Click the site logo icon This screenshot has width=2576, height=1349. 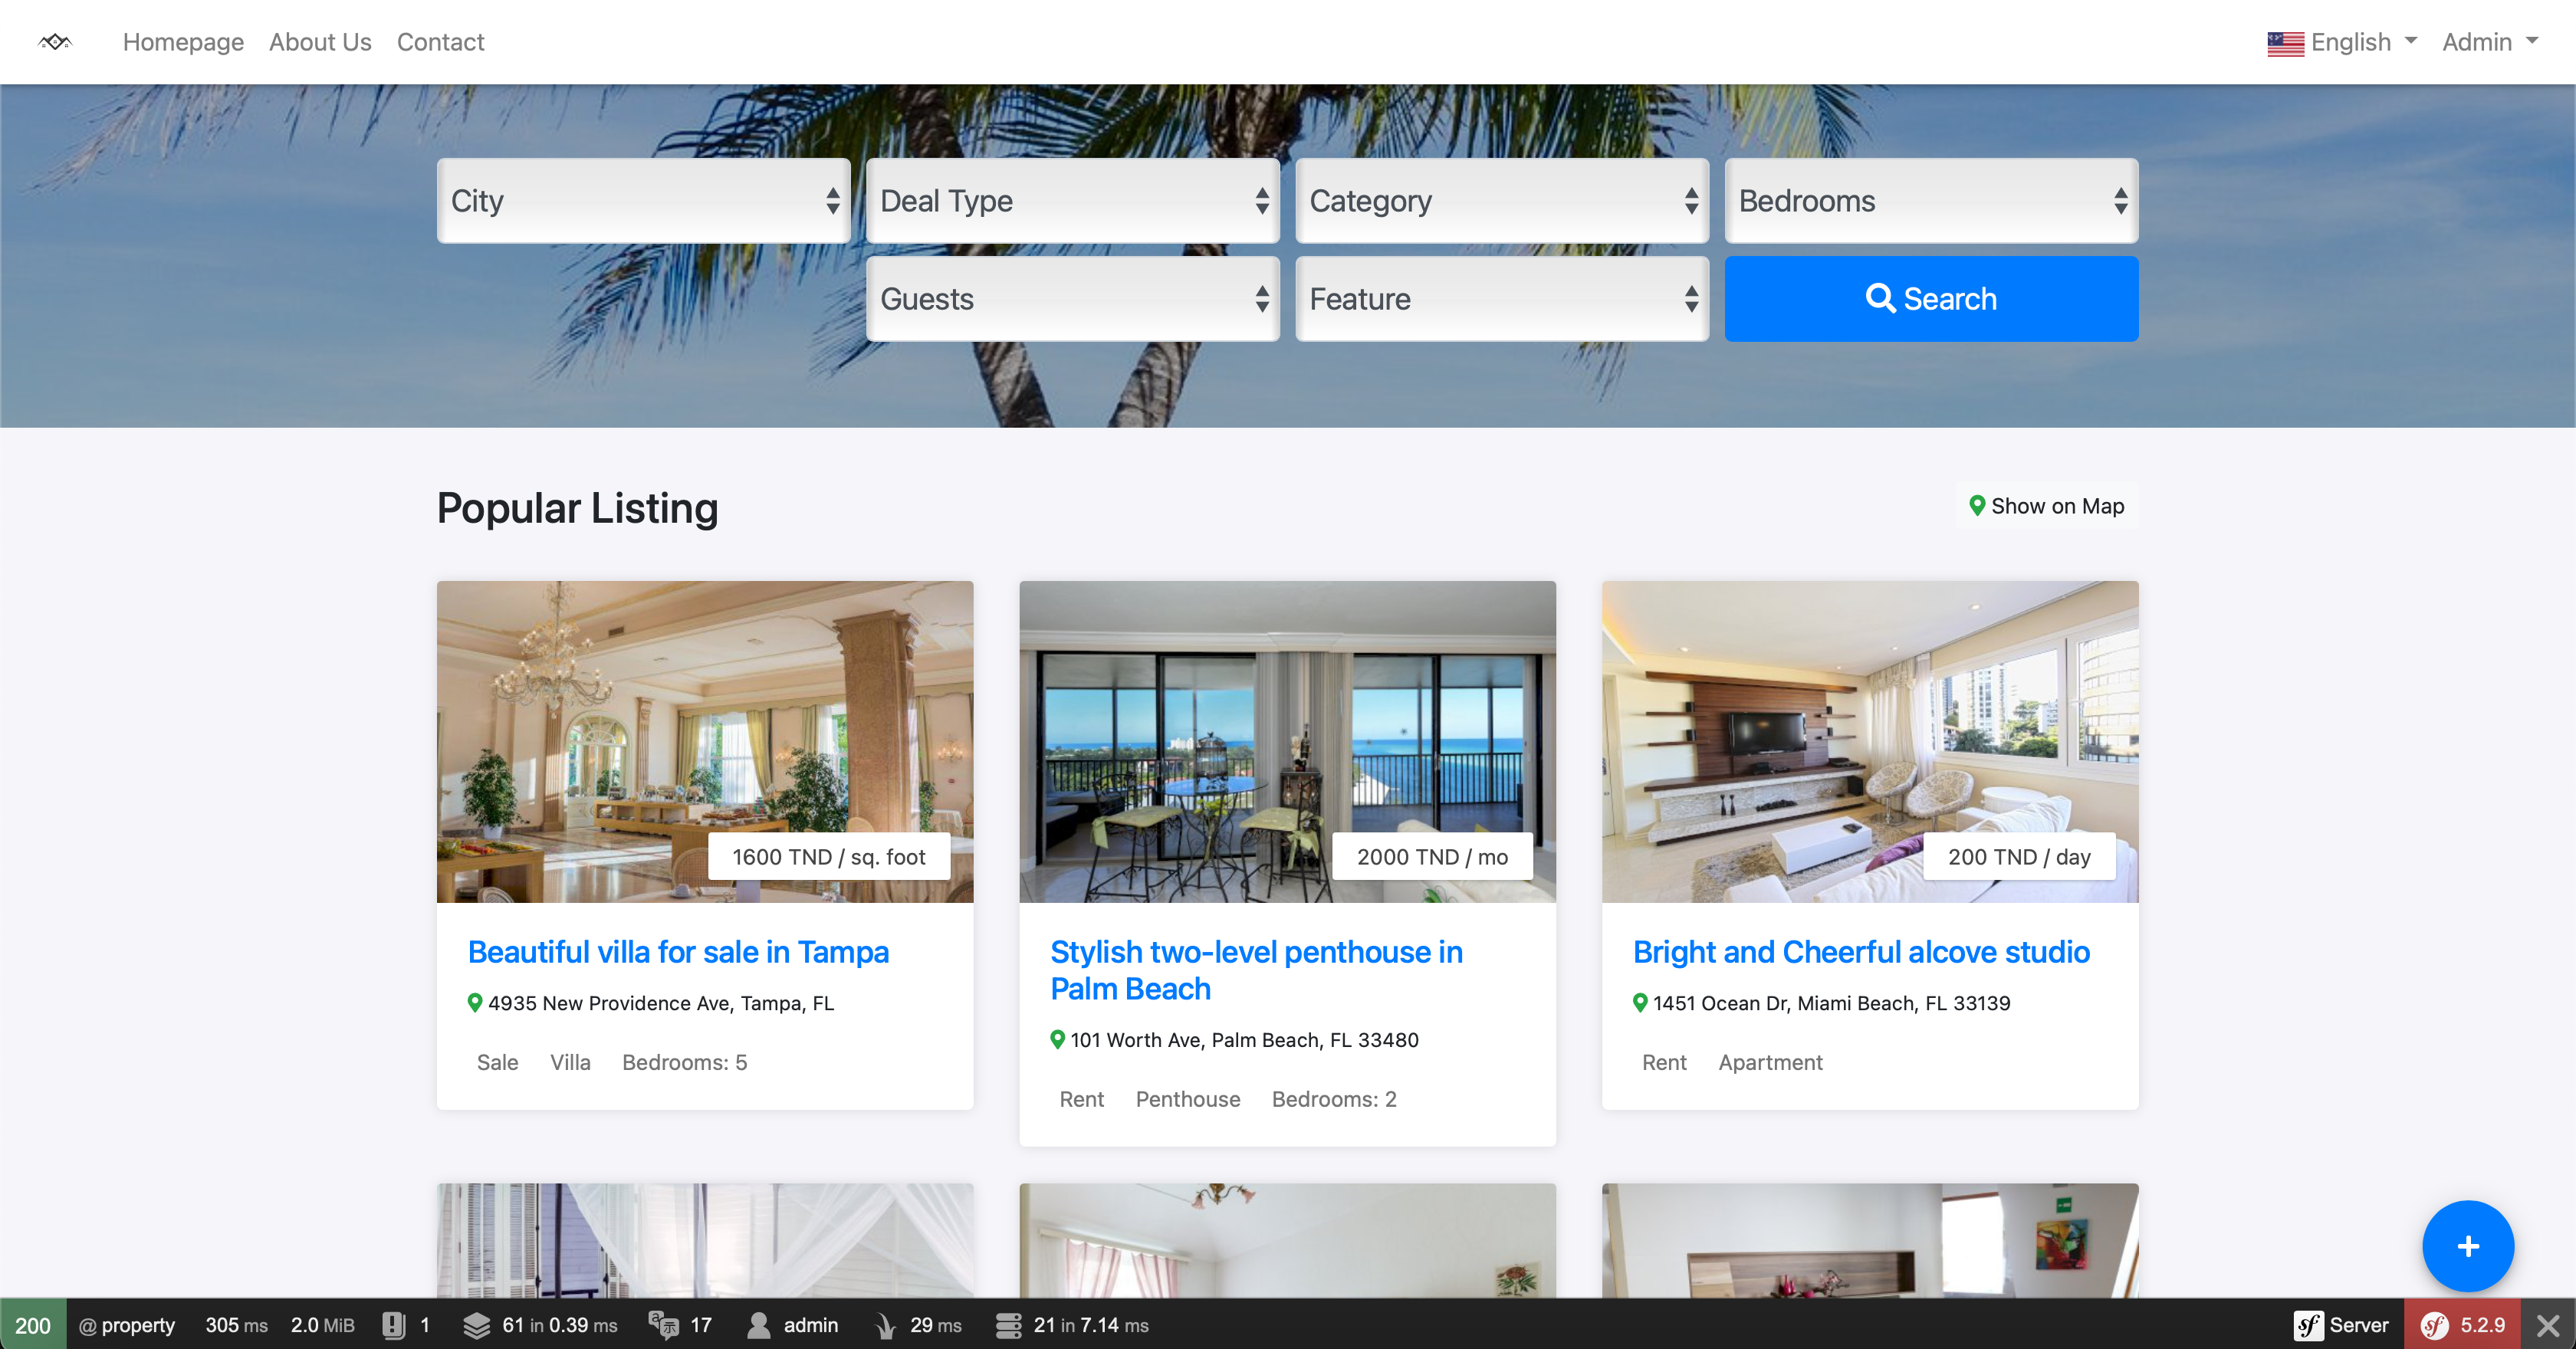pyautogui.click(x=55, y=42)
